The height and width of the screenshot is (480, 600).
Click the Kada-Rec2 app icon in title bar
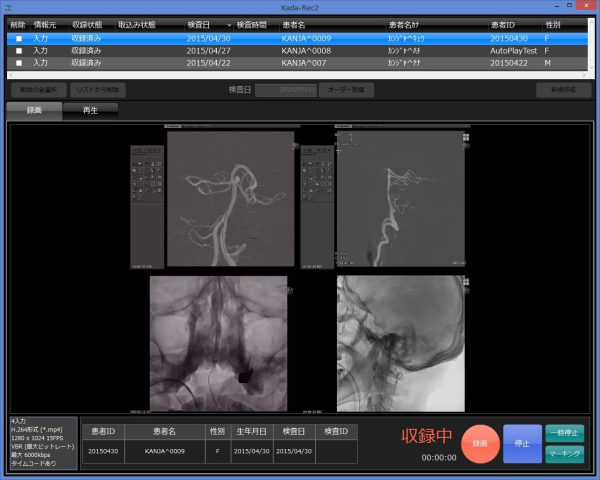8,7
